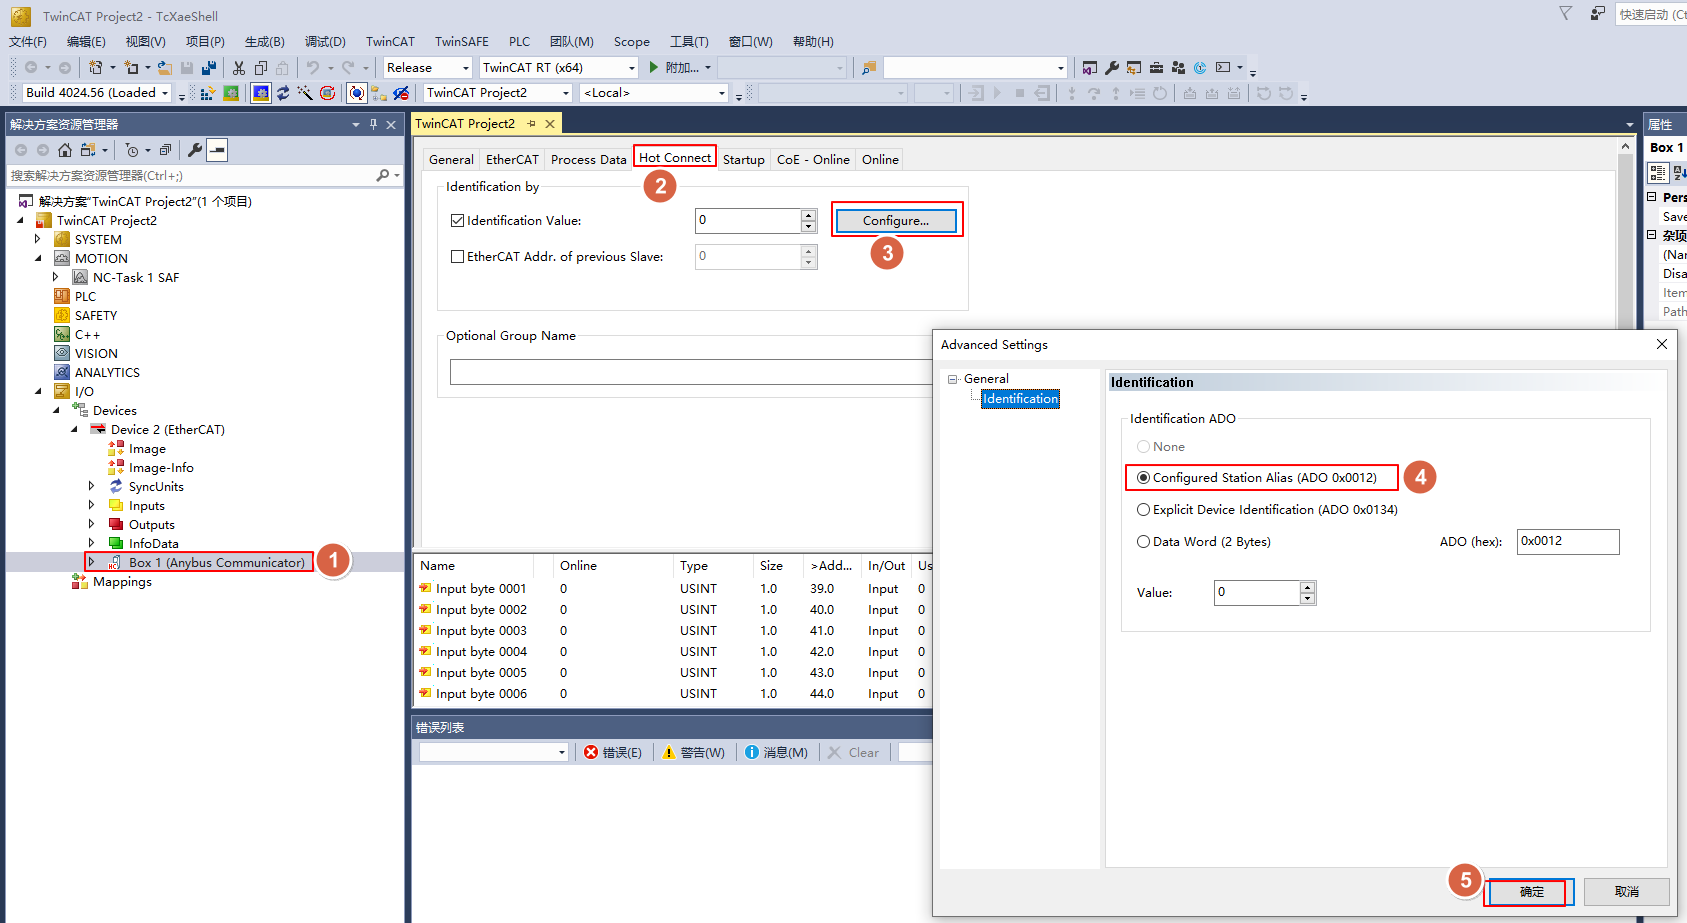Click the Save All toolbar icon
The height and width of the screenshot is (923, 1687).
click(209, 68)
